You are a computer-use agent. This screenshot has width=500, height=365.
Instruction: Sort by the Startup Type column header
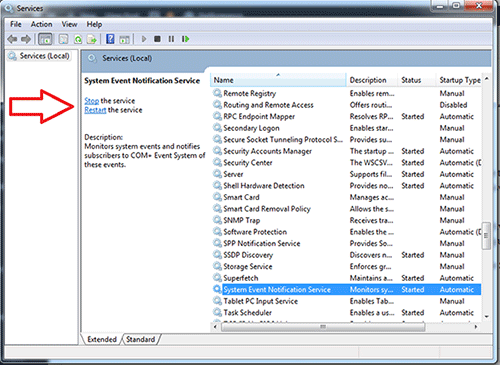click(x=459, y=80)
